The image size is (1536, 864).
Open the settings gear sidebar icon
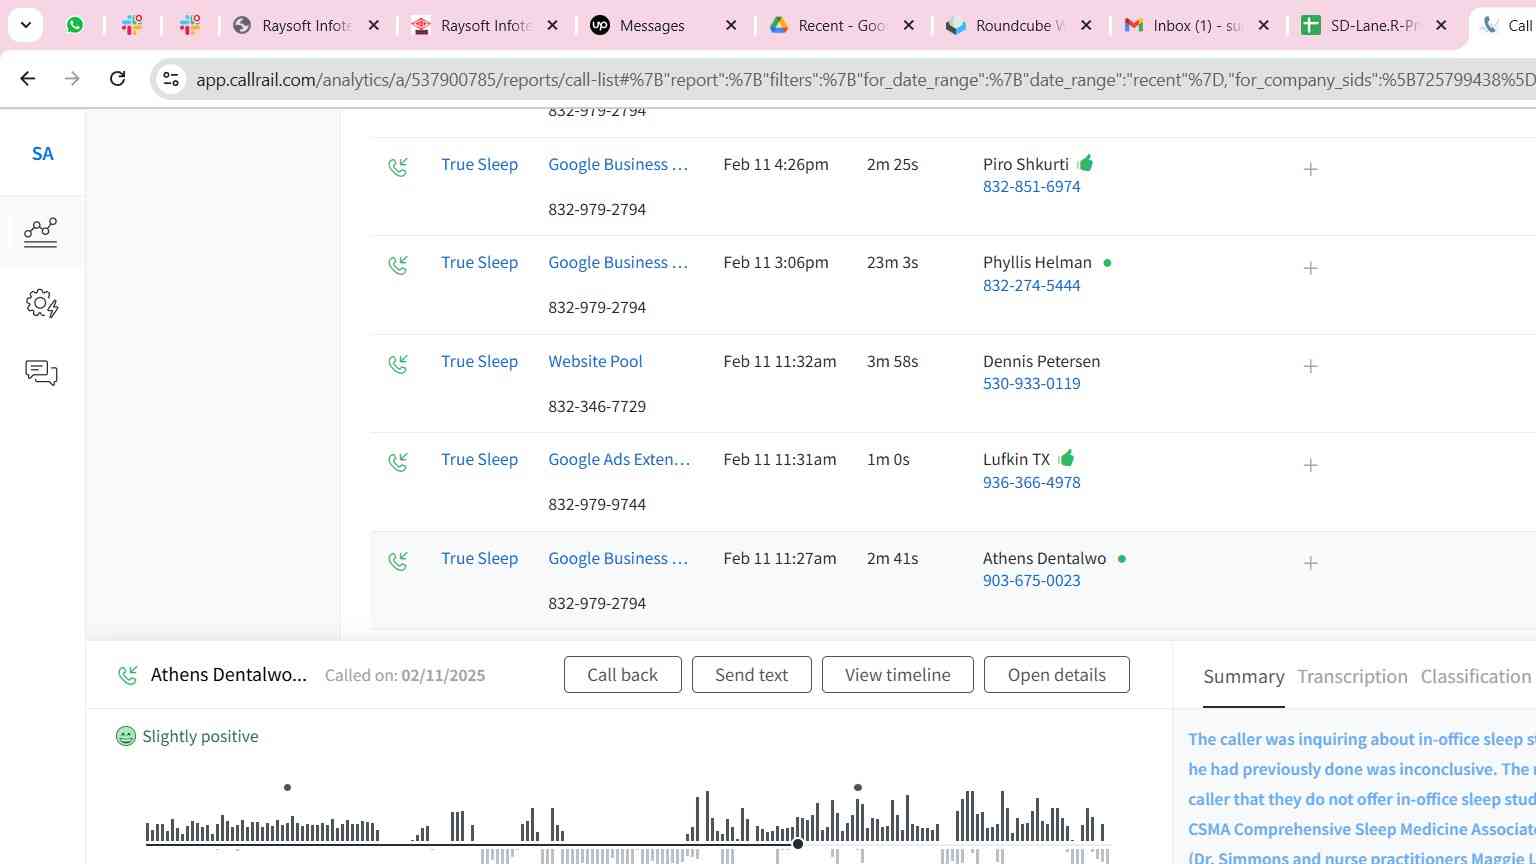42,303
